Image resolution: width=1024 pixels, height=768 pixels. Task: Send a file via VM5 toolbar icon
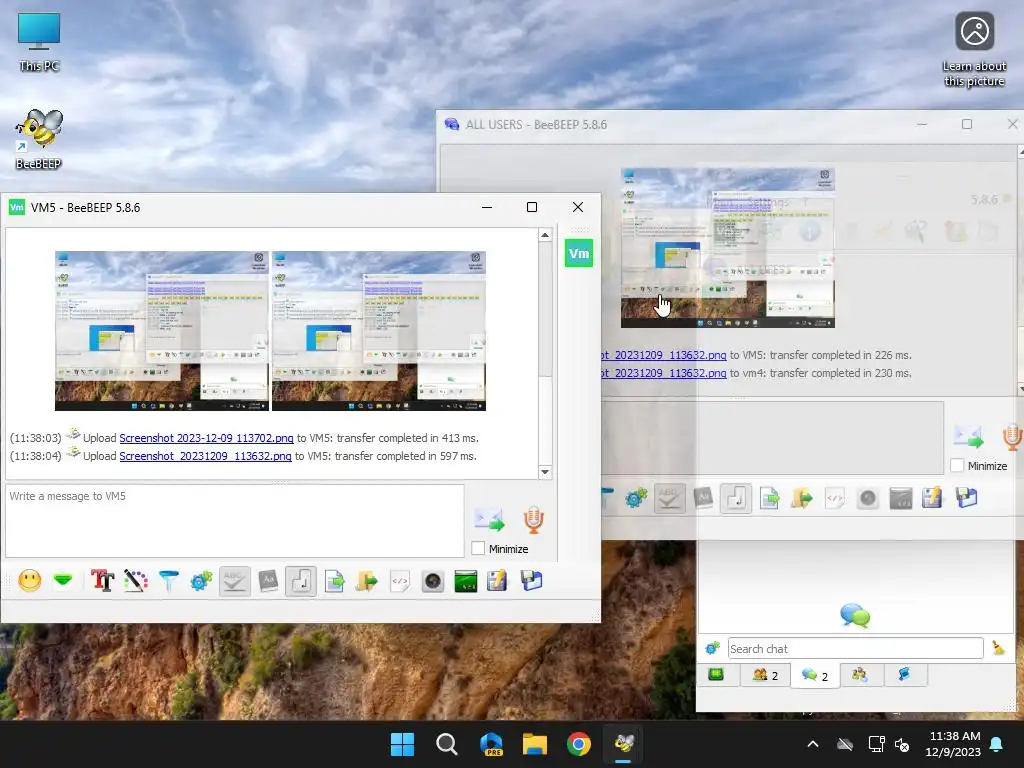334,581
